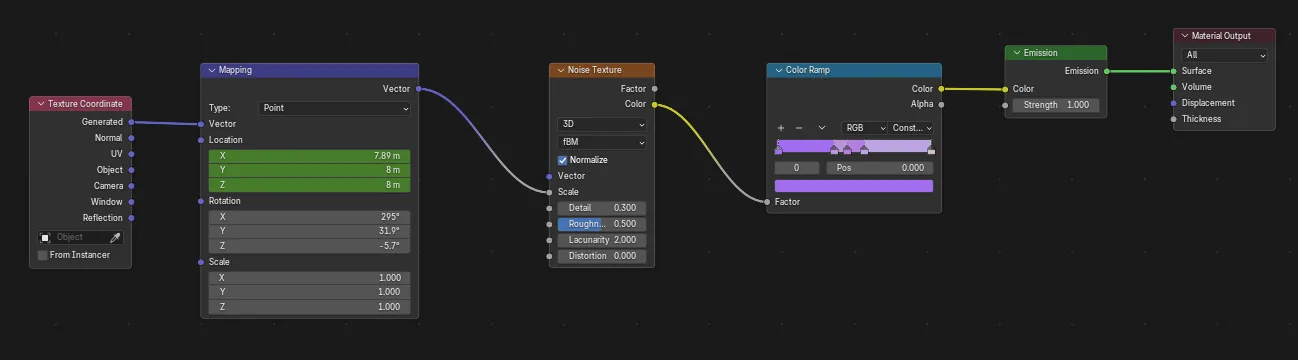Click the eyedropper icon in Object field
1298x360 pixels.
(115, 238)
